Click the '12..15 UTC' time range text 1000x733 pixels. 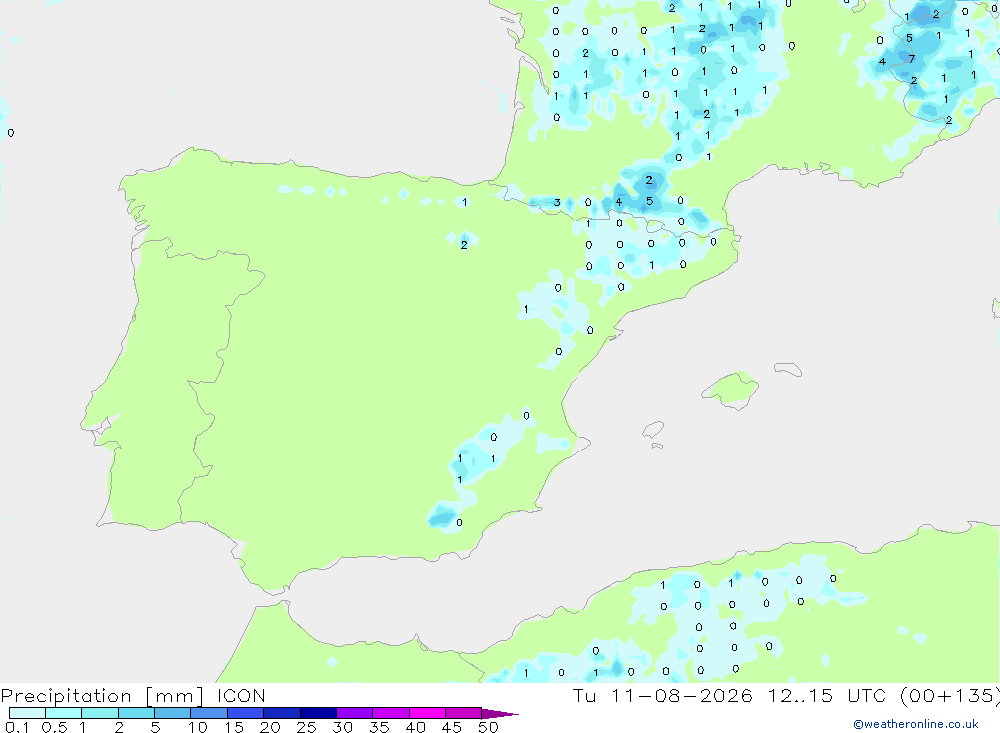(x=827, y=696)
